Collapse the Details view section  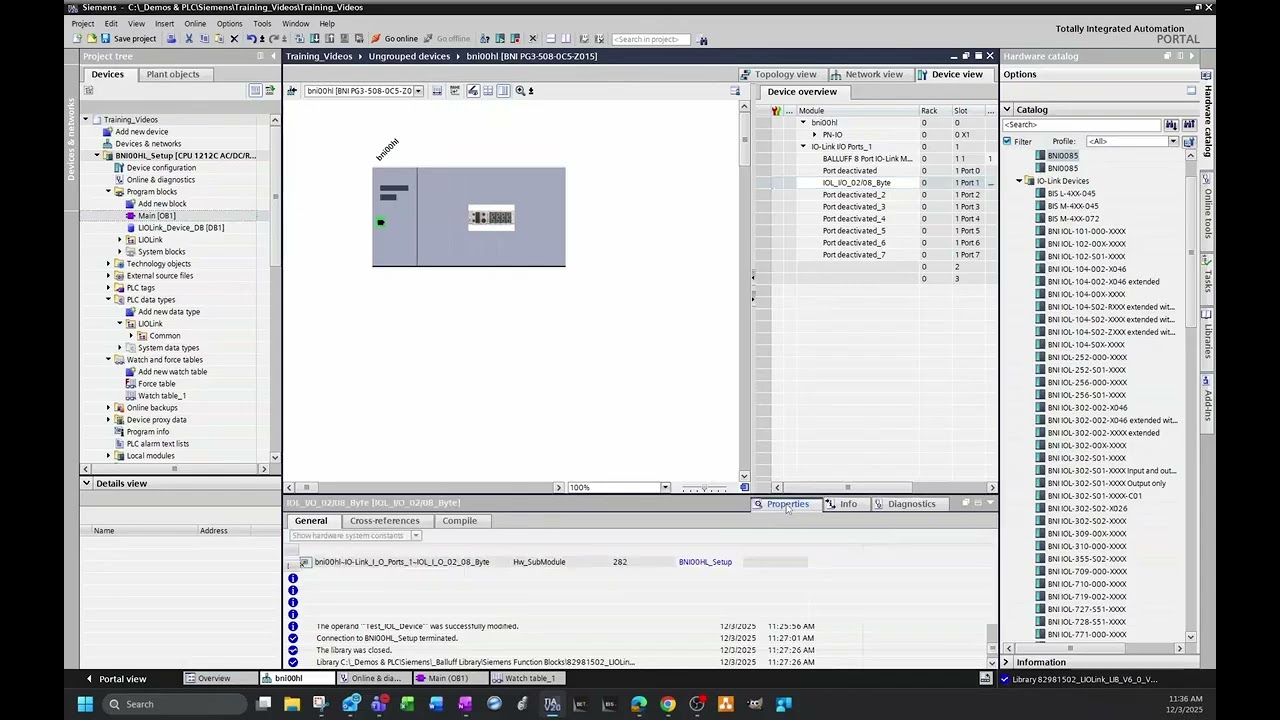(87, 484)
